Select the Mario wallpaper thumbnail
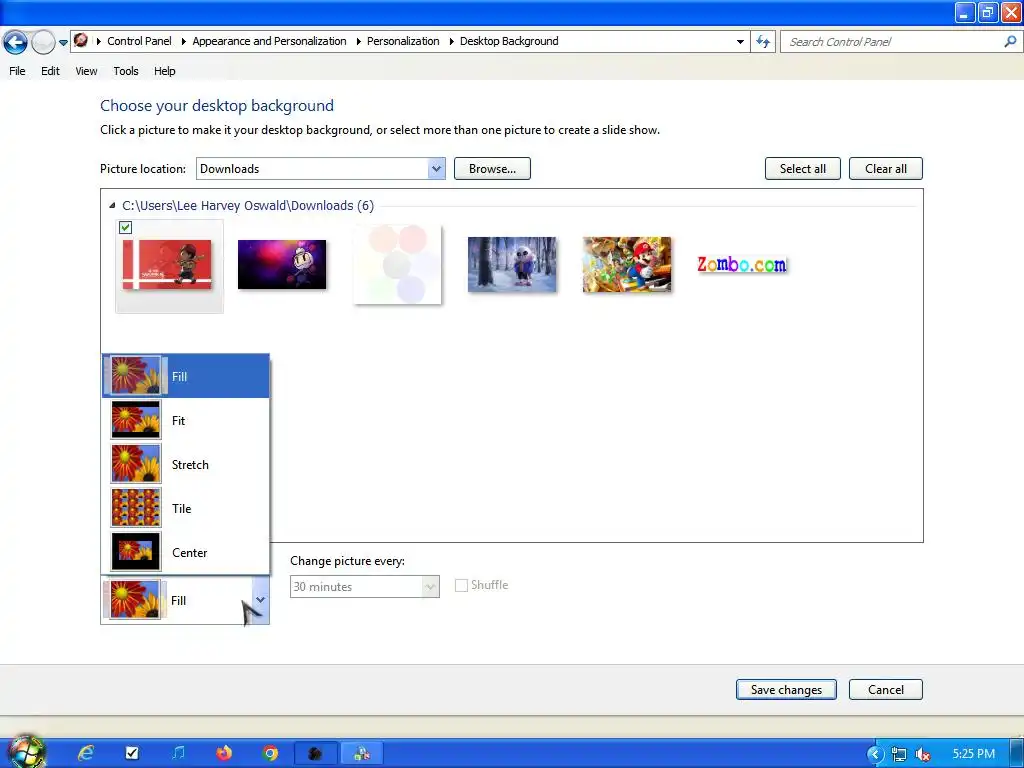Screen dimensions: 1024x768 coord(627,264)
